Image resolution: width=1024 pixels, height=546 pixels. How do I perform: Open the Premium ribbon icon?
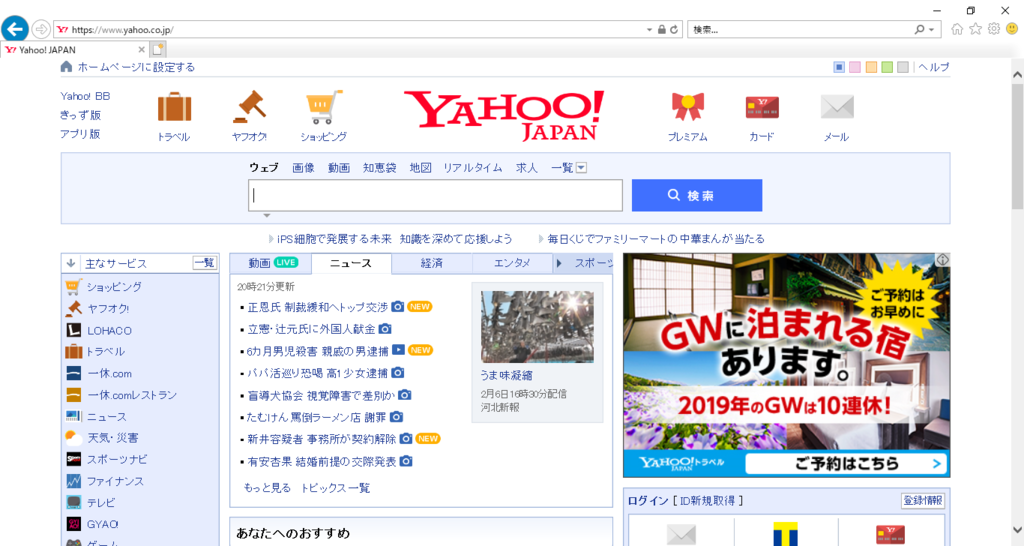tap(688, 106)
